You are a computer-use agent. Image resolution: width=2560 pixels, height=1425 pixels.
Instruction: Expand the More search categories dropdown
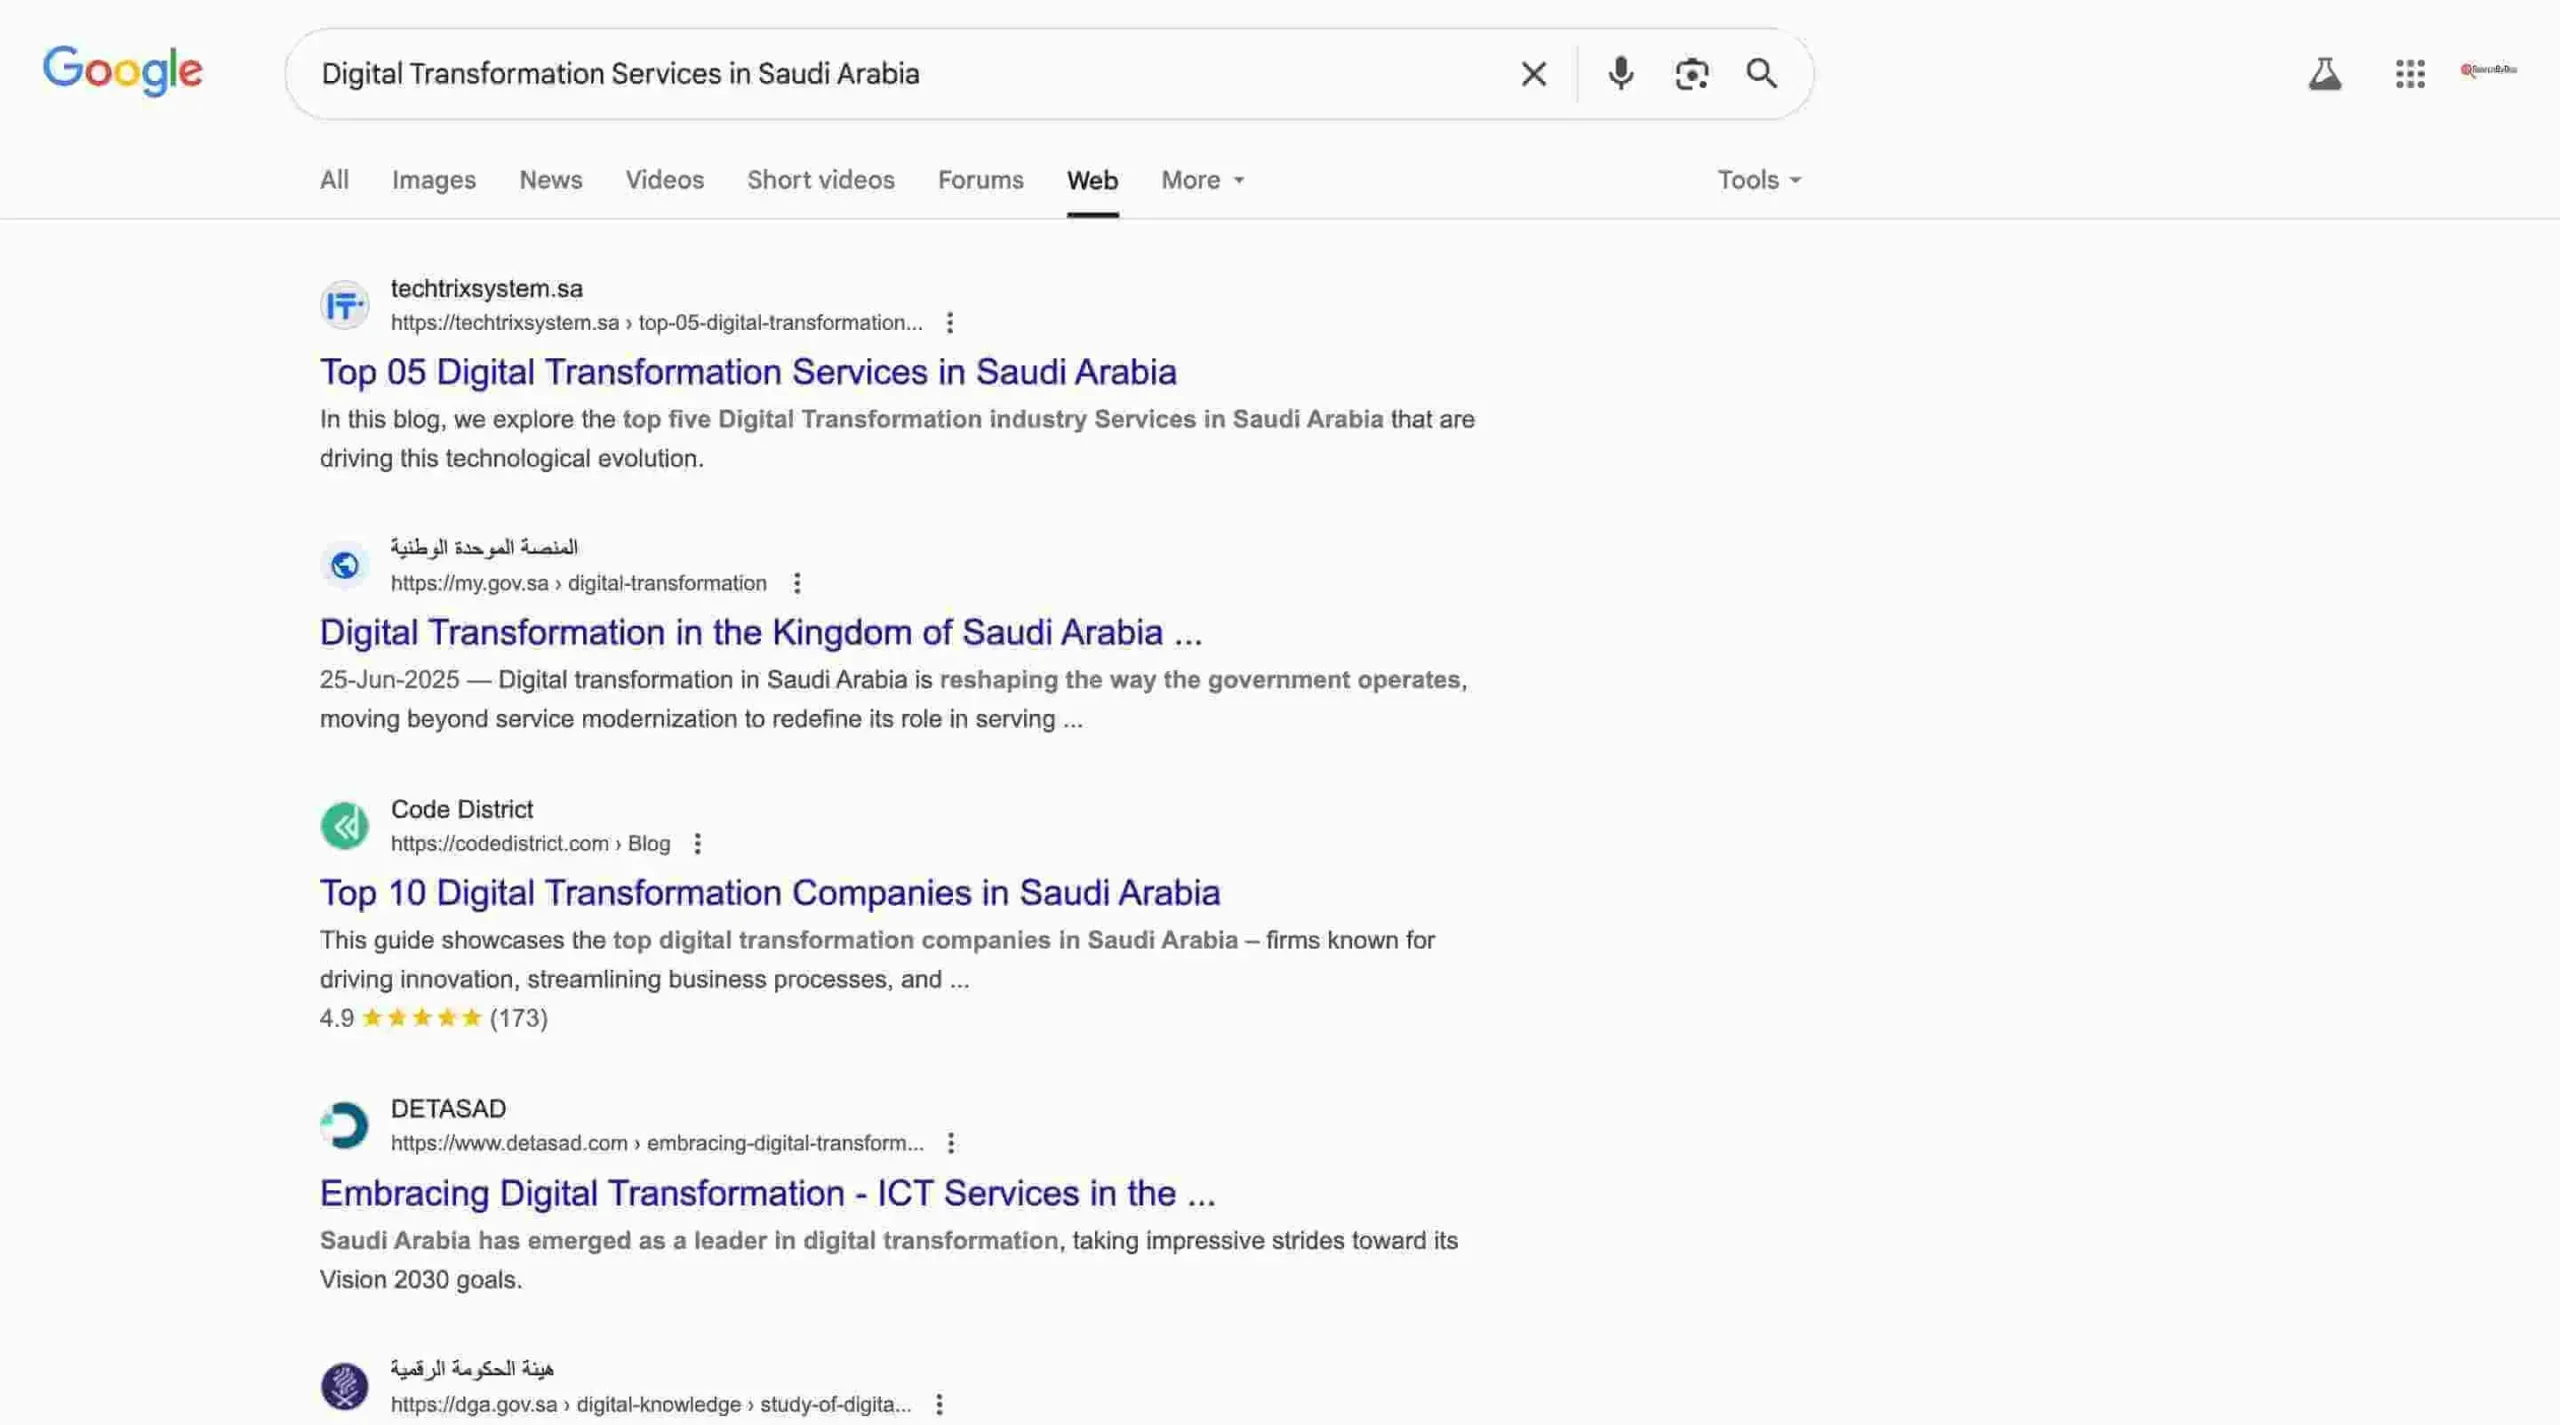tap(1200, 180)
